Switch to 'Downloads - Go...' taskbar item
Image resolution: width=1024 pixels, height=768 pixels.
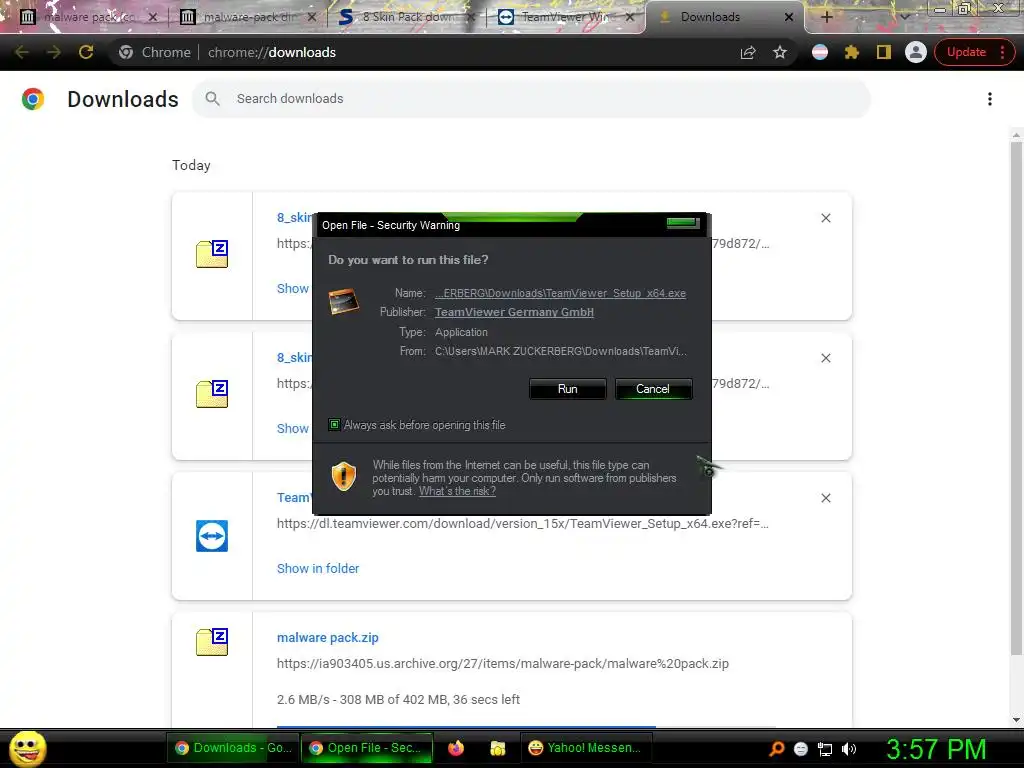tap(233, 748)
